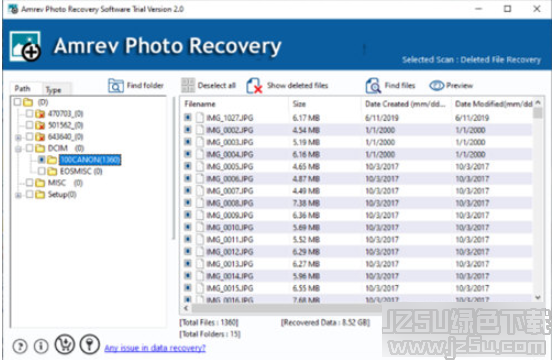
Task: Check the EOSMISC folder checkbox
Action: pos(42,171)
